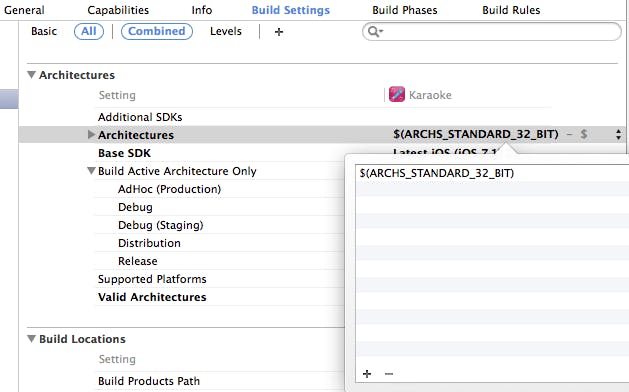Select the Supported Platforms setting
The image size is (629, 392).
[152, 279]
